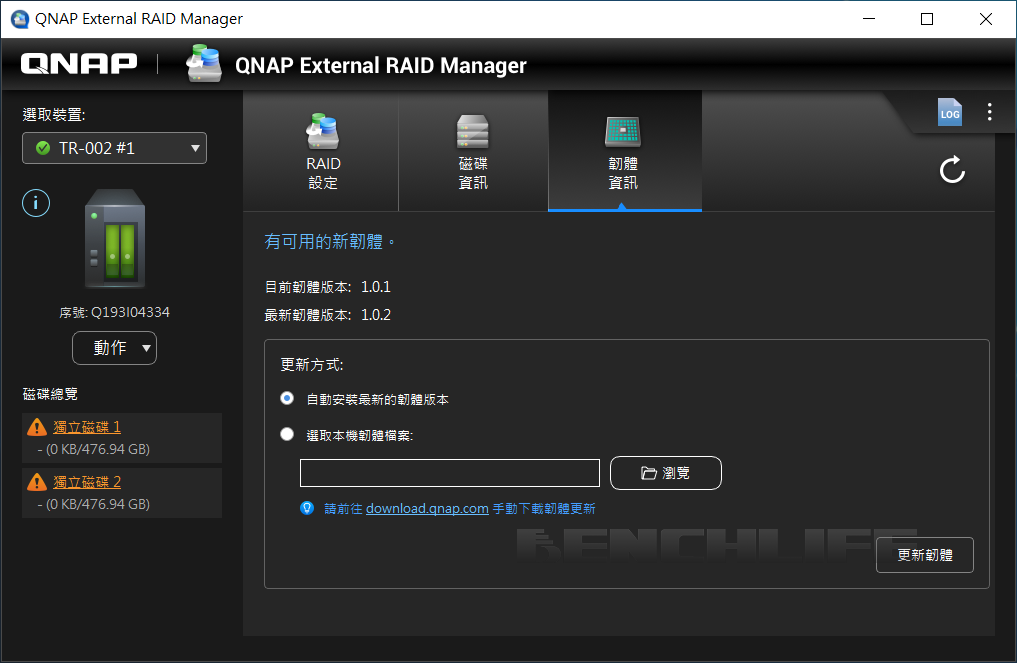The width and height of the screenshot is (1017, 663).
Task: Click the warning icon for 獨立磁碟 1
Action: point(37,427)
